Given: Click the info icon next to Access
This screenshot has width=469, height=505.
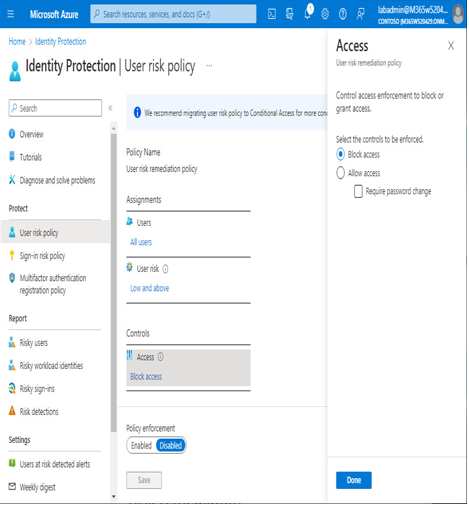Looking at the screenshot, I should pos(160,357).
